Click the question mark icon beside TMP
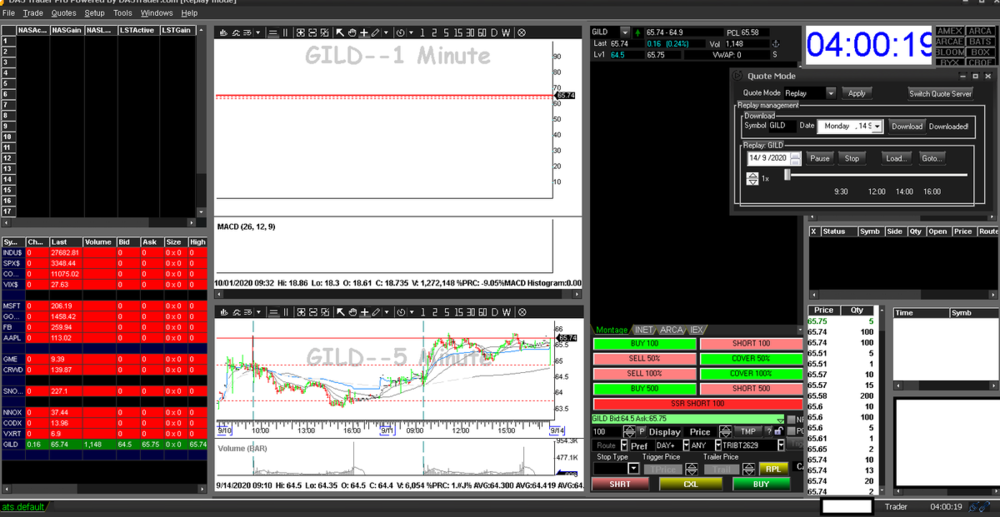 pos(770,432)
